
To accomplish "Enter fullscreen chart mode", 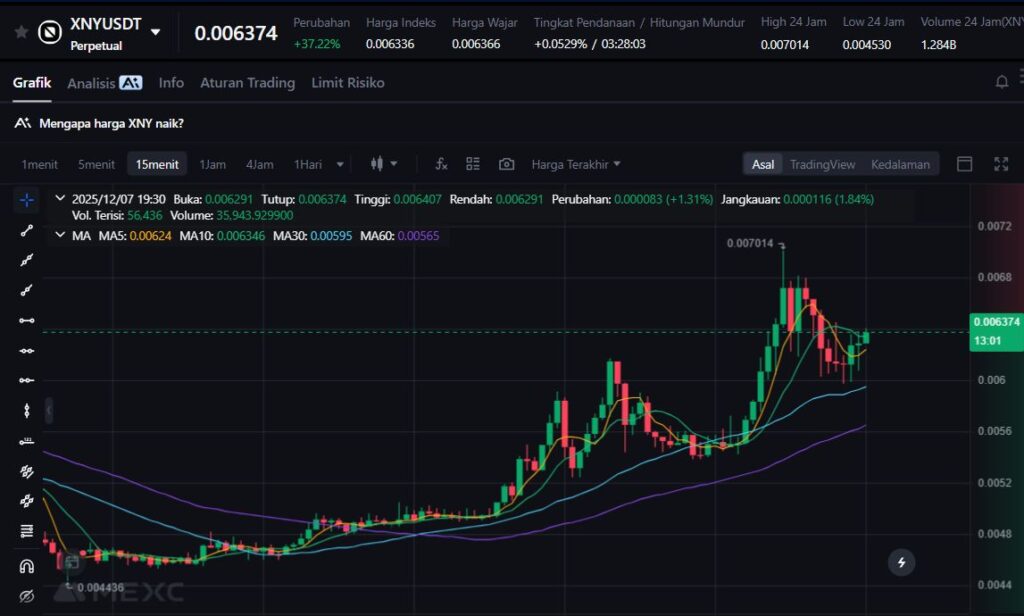I will [1000, 164].
